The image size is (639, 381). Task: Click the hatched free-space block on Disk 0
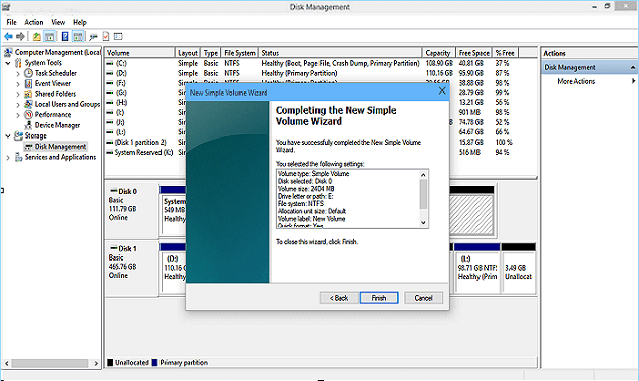pos(472,215)
